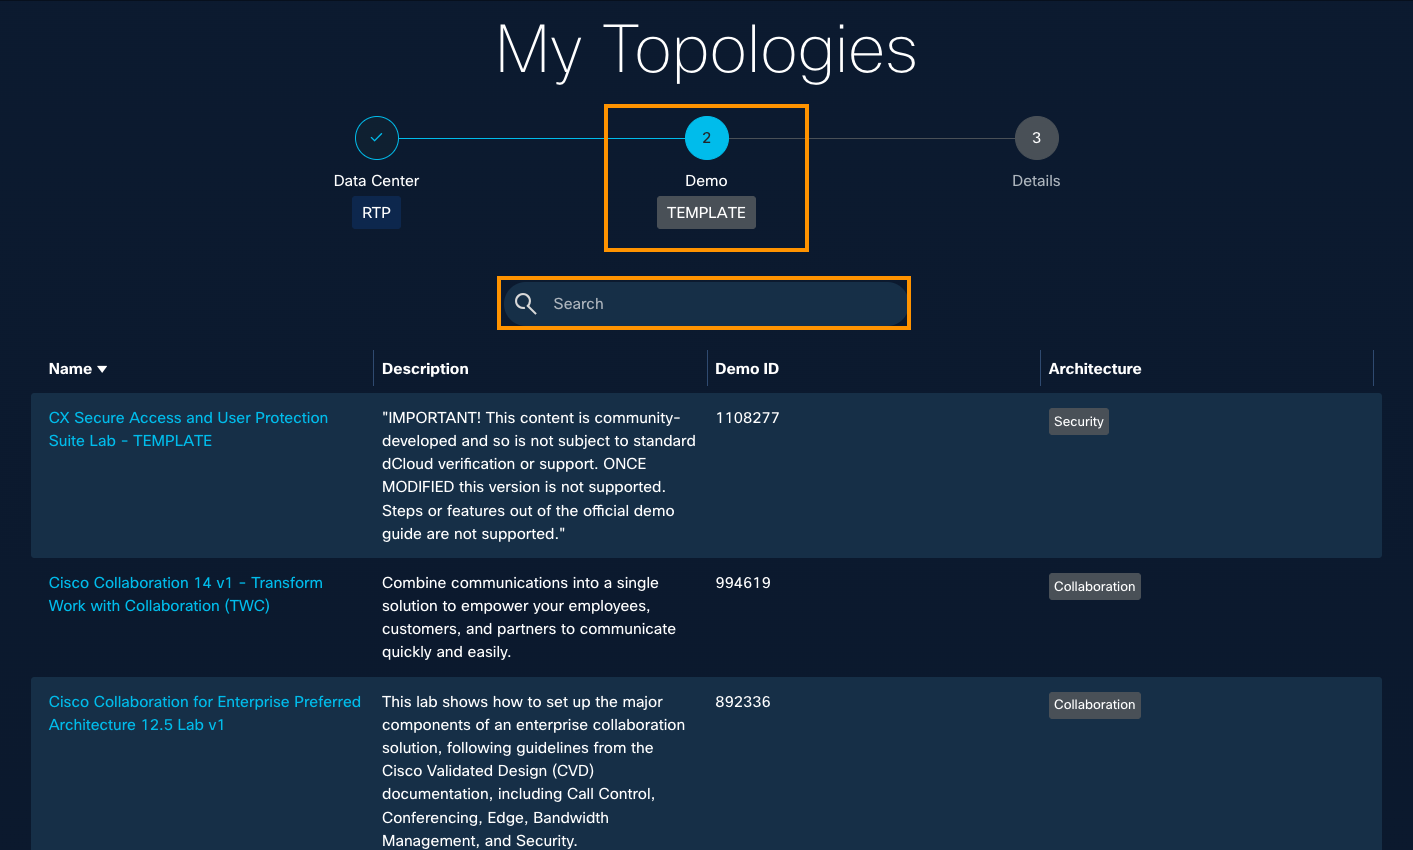Click the description starting "This lab shows how"

click(533, 771)
